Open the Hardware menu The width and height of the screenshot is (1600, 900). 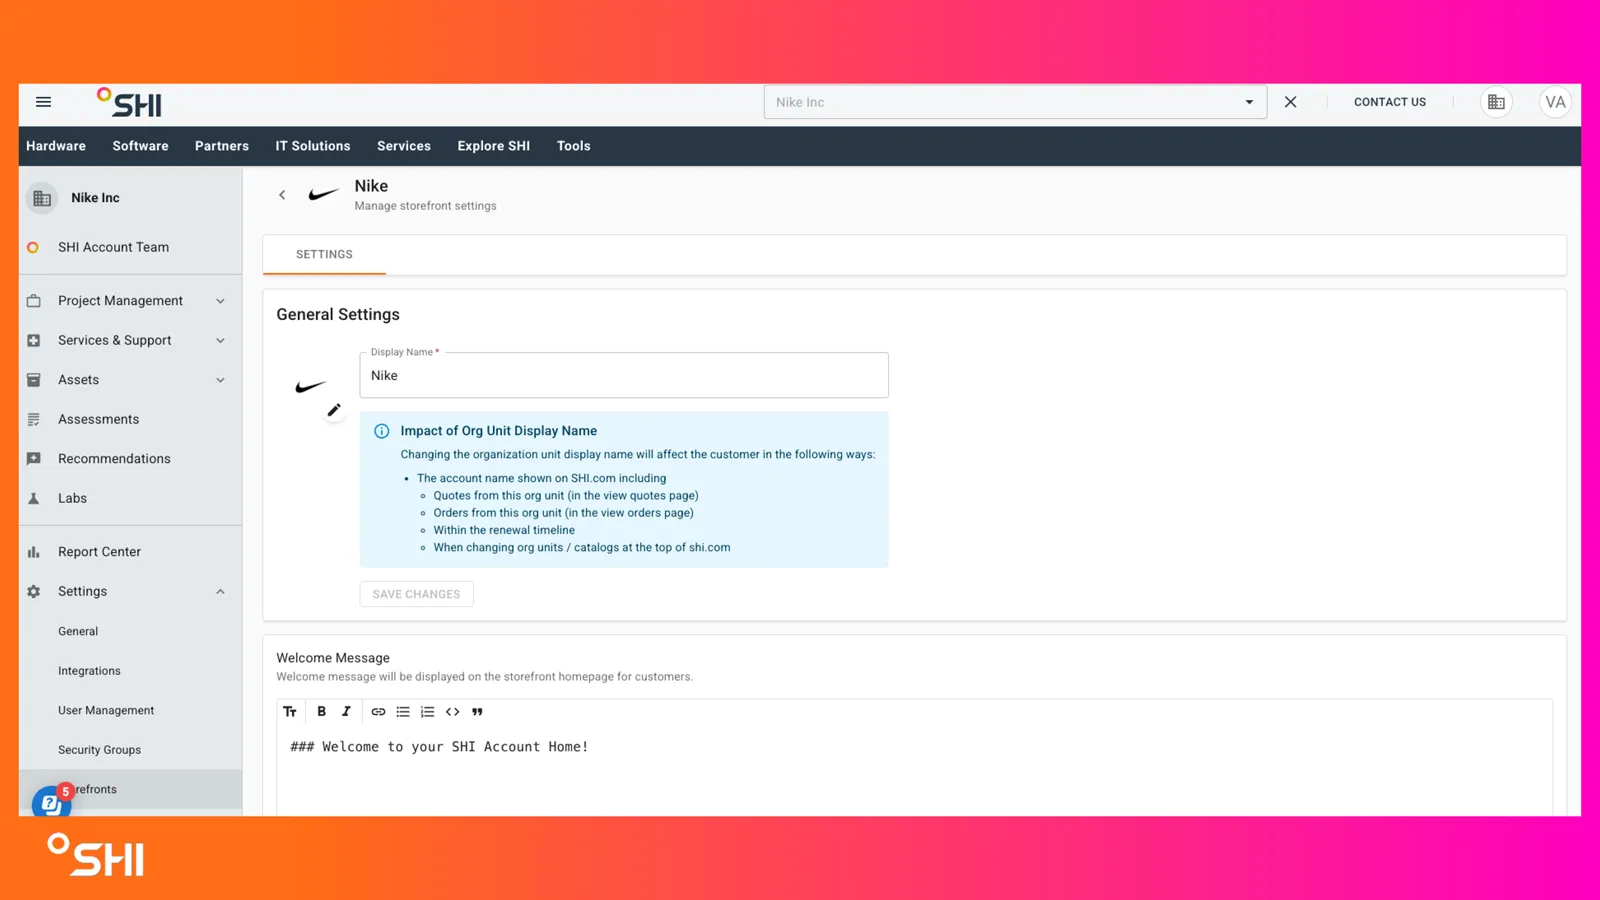click(x=56, y=146)
